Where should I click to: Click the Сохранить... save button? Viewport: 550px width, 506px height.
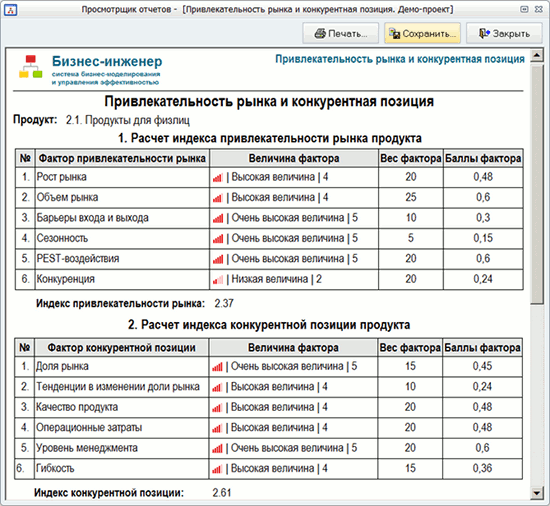(422, 34)
